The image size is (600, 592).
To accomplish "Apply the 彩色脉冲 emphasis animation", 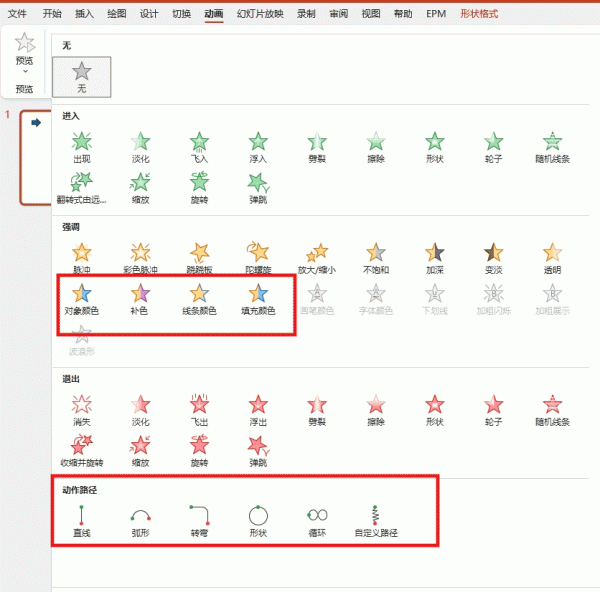I will (140, 258).
